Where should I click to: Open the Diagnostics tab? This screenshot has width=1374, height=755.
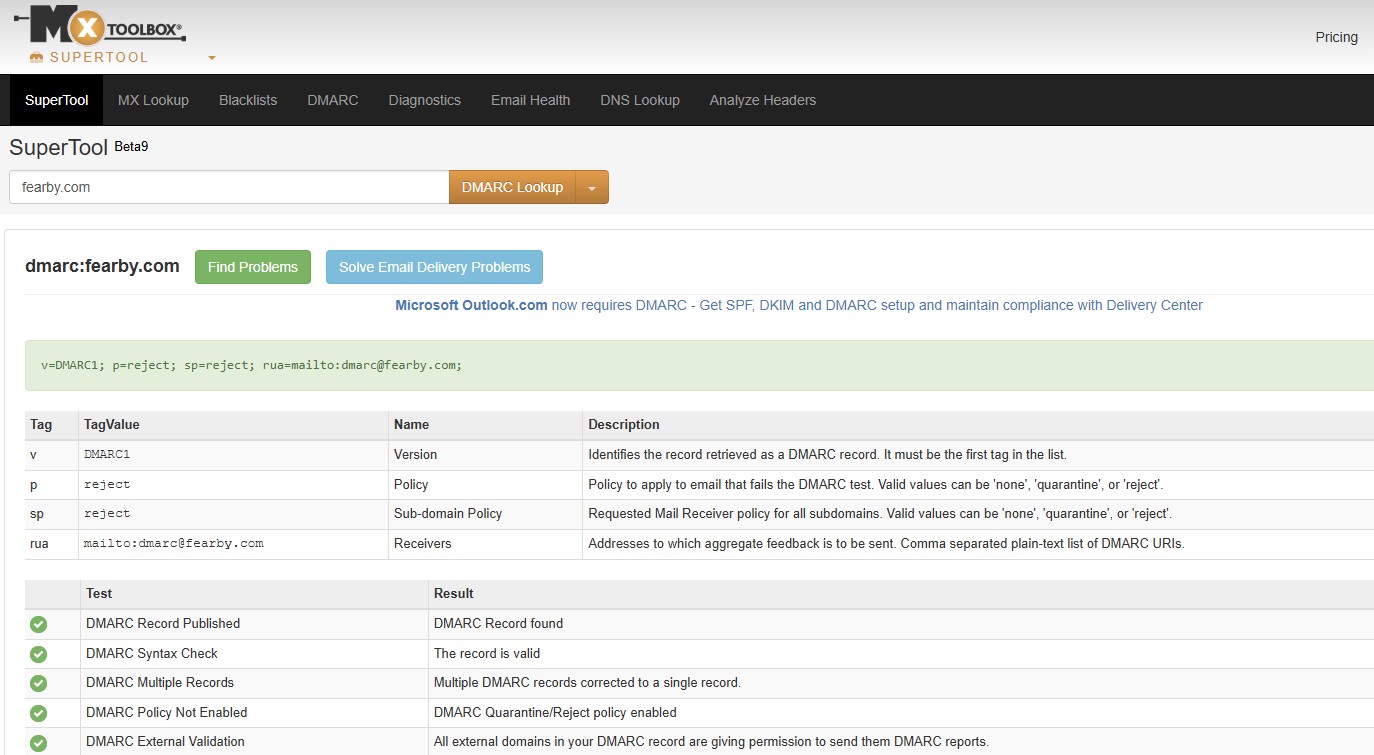(424, 99)
